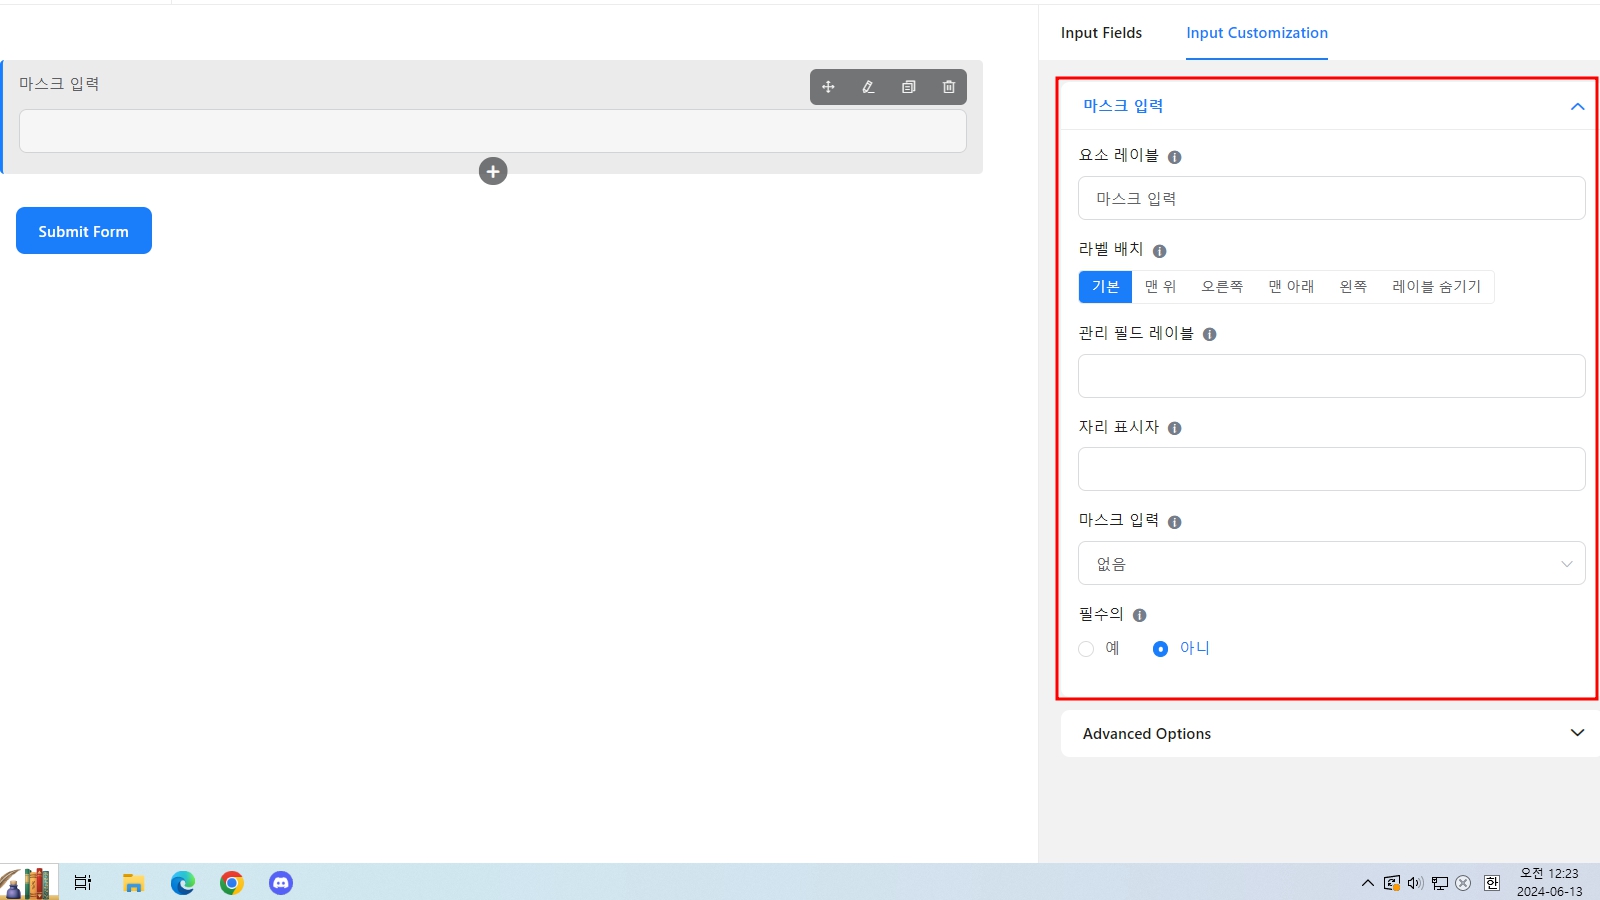Screen dimensions: 1600x900
Task: Select the 예 radio button for required
Action: click(1086, 649)
